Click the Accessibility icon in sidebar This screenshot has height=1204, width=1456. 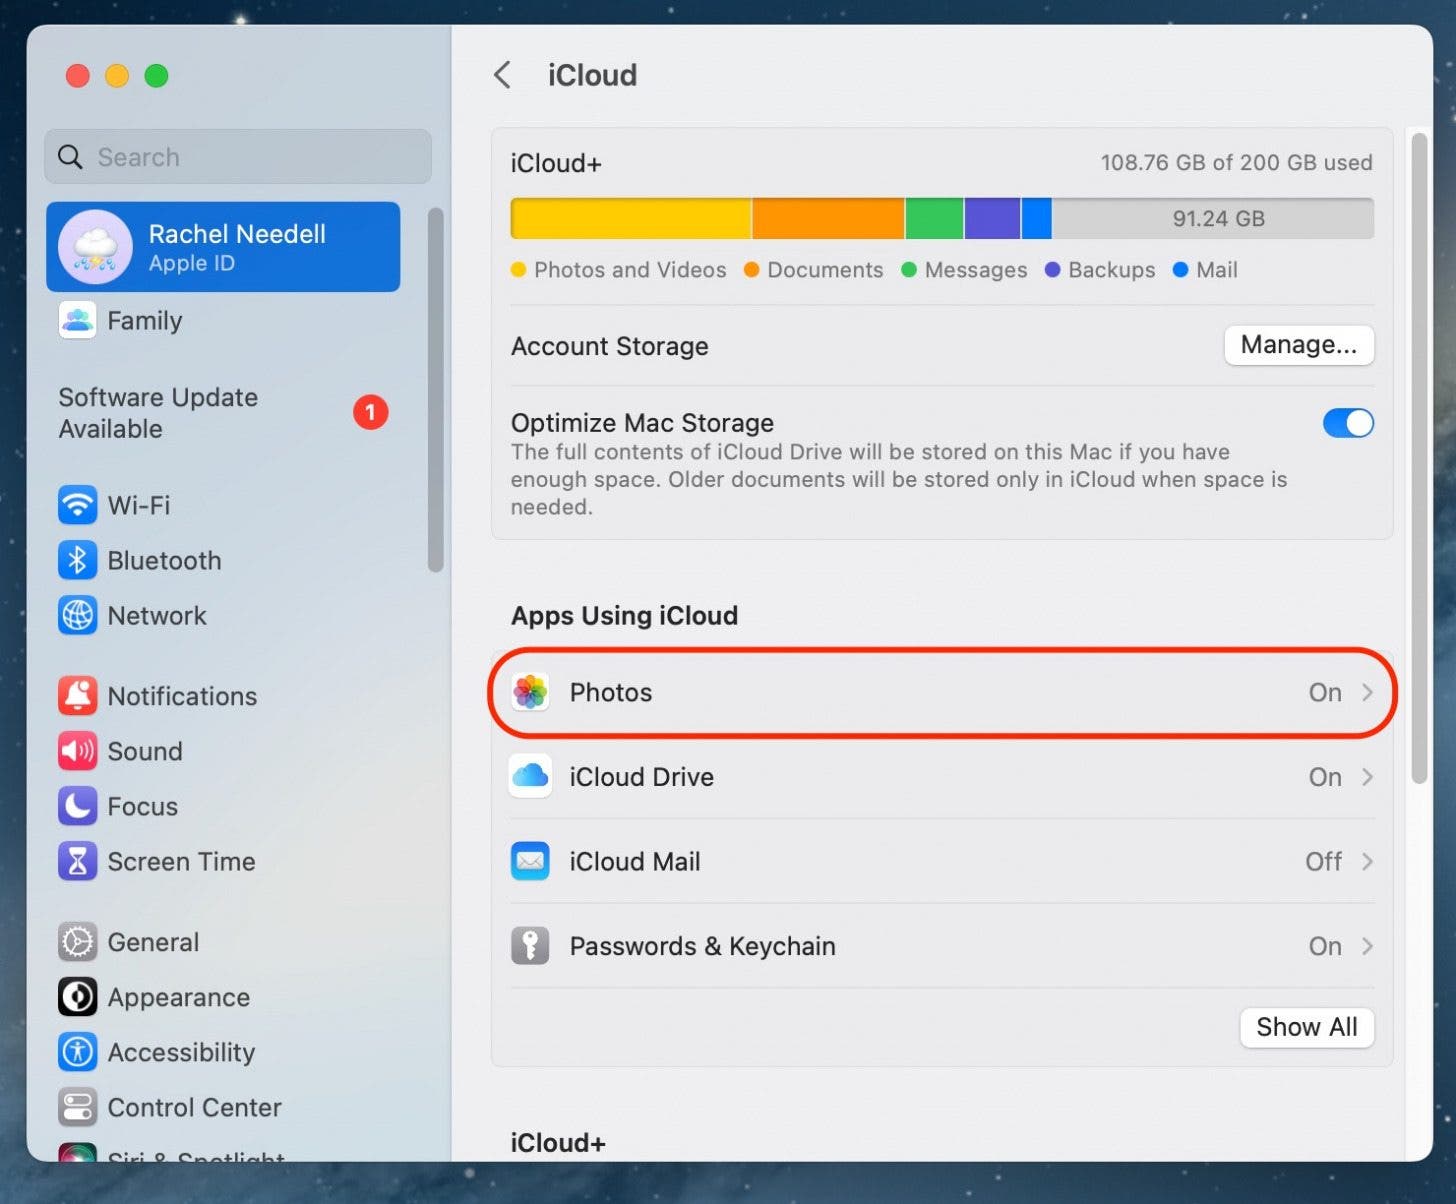[x=77, y=1052]
